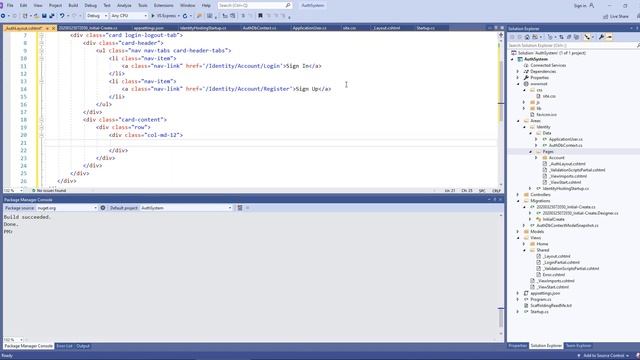The height and width of the screenshot is (360, 640).
Task: Select Connected Services node
Action: pyautogui.click(x=548, y=65)
